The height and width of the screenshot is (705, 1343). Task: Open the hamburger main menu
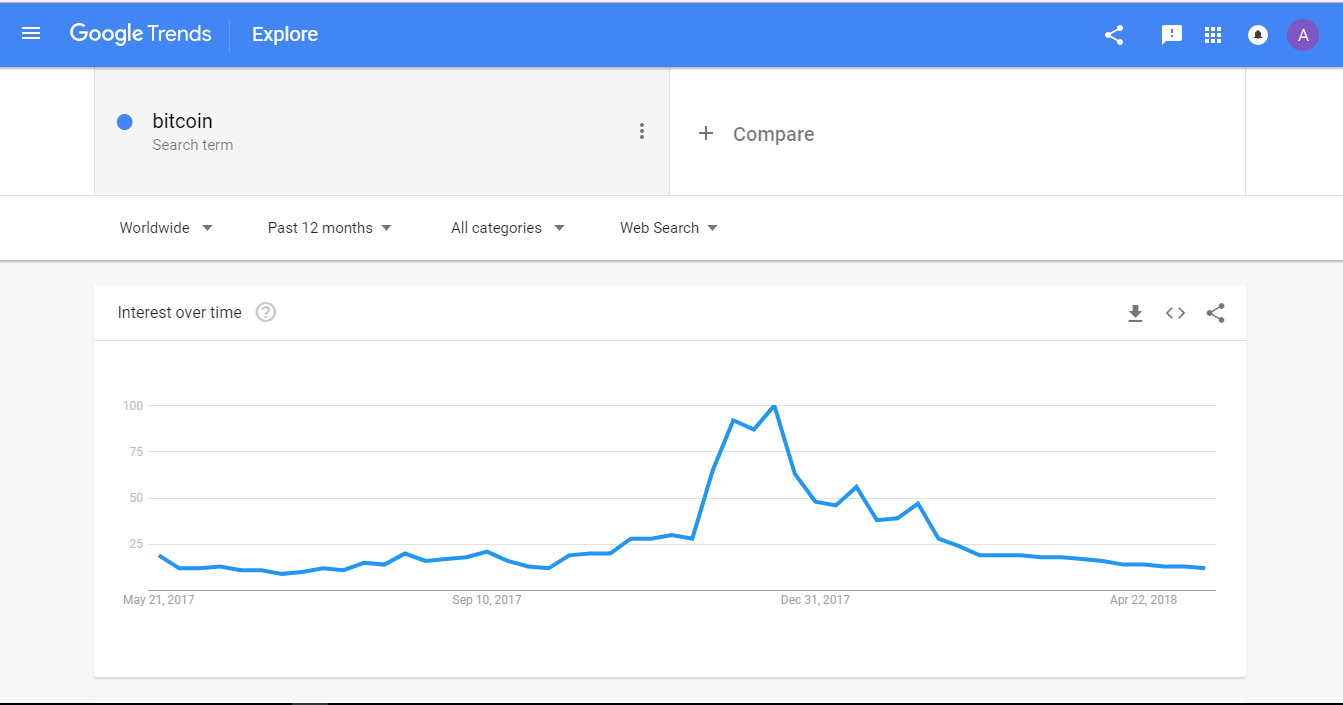31,34
